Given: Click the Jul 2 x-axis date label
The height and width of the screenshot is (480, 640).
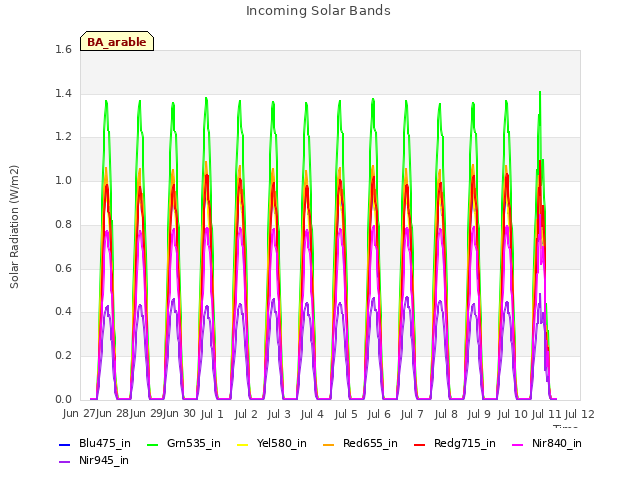Looking at the screenshot, I should click(x=246, y=414).
